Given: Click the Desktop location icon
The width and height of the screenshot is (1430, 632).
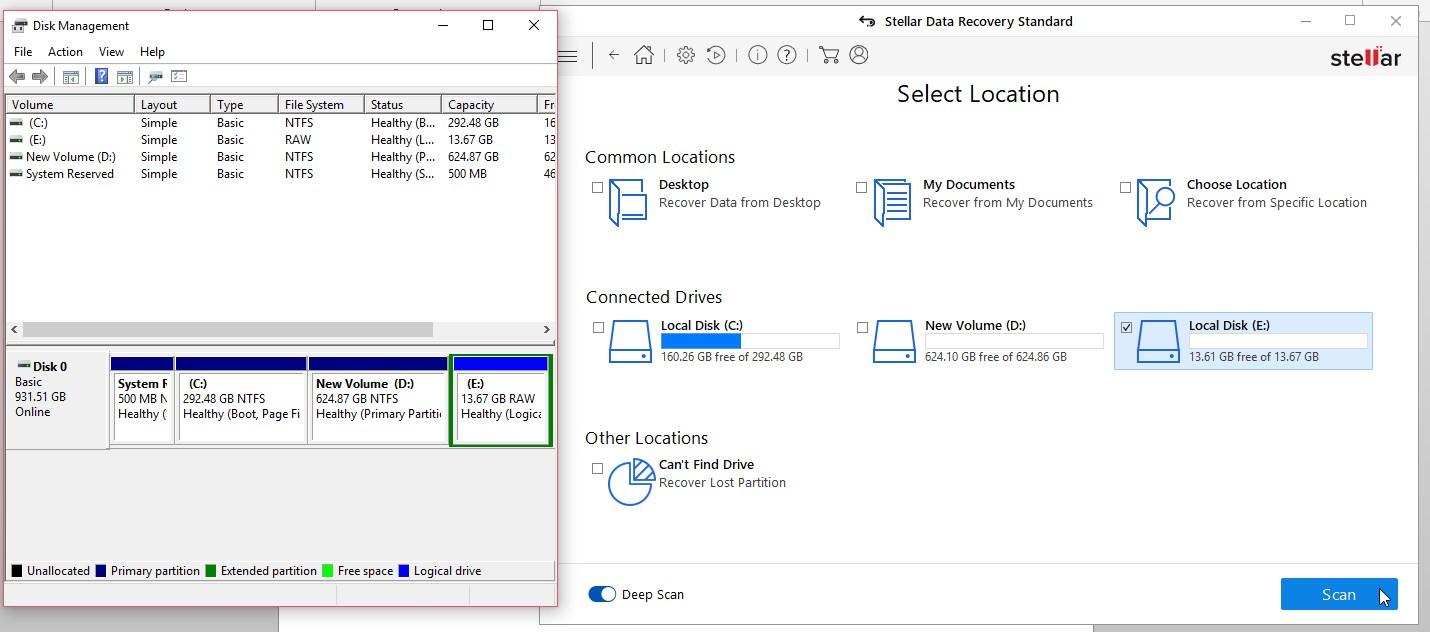Looking at the screenshot, I should click(x=628, y=202).
